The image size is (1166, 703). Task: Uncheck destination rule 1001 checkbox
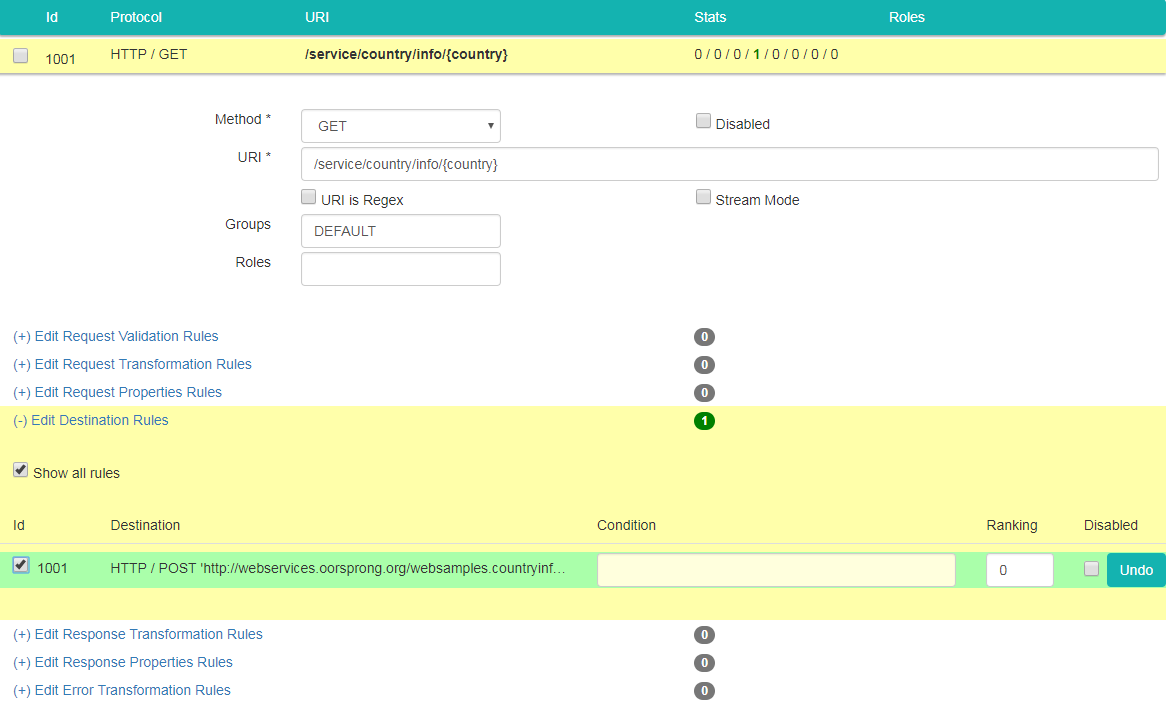(20, 566)
